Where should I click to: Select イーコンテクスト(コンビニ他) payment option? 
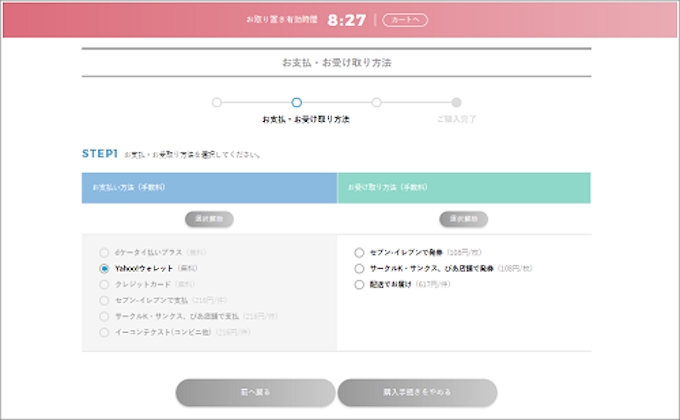(x=104, y=331)
